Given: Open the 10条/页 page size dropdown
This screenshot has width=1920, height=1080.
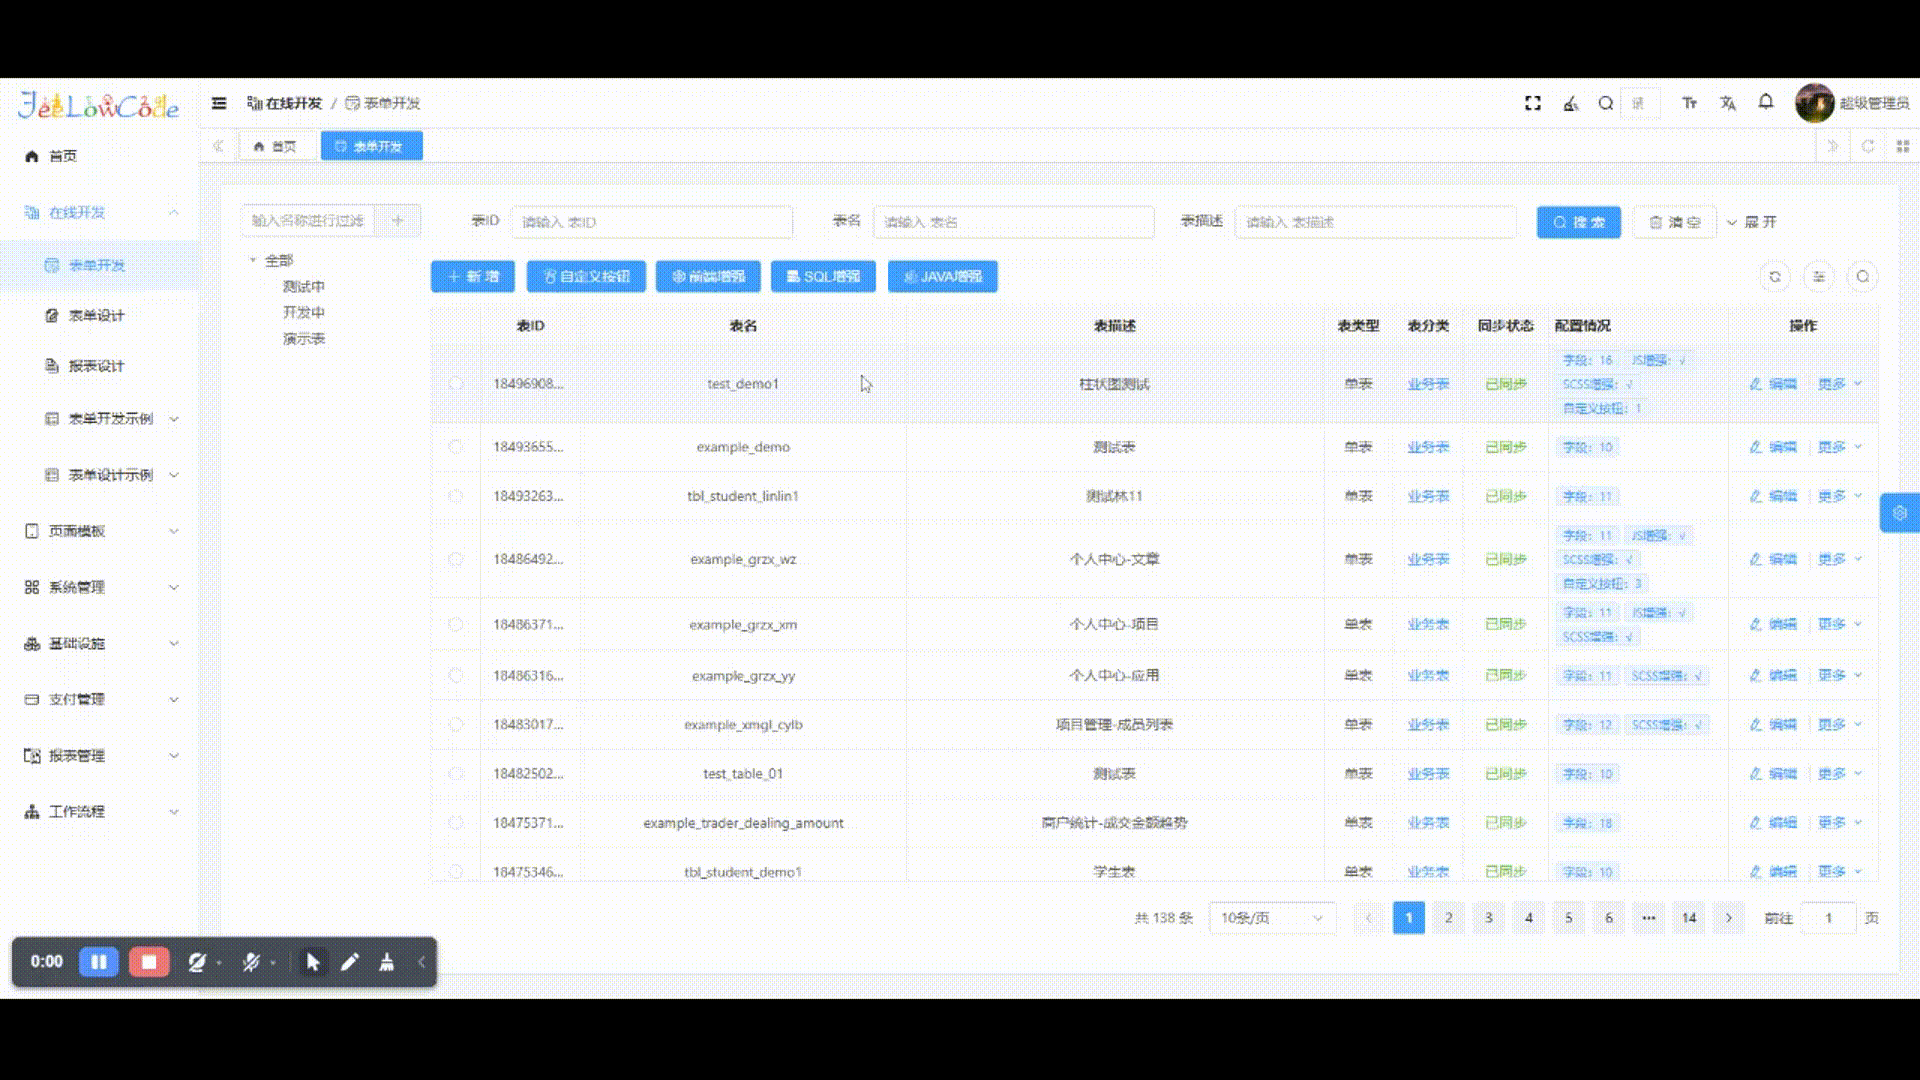Looking at the screenshot, I should pos(1271,918).
